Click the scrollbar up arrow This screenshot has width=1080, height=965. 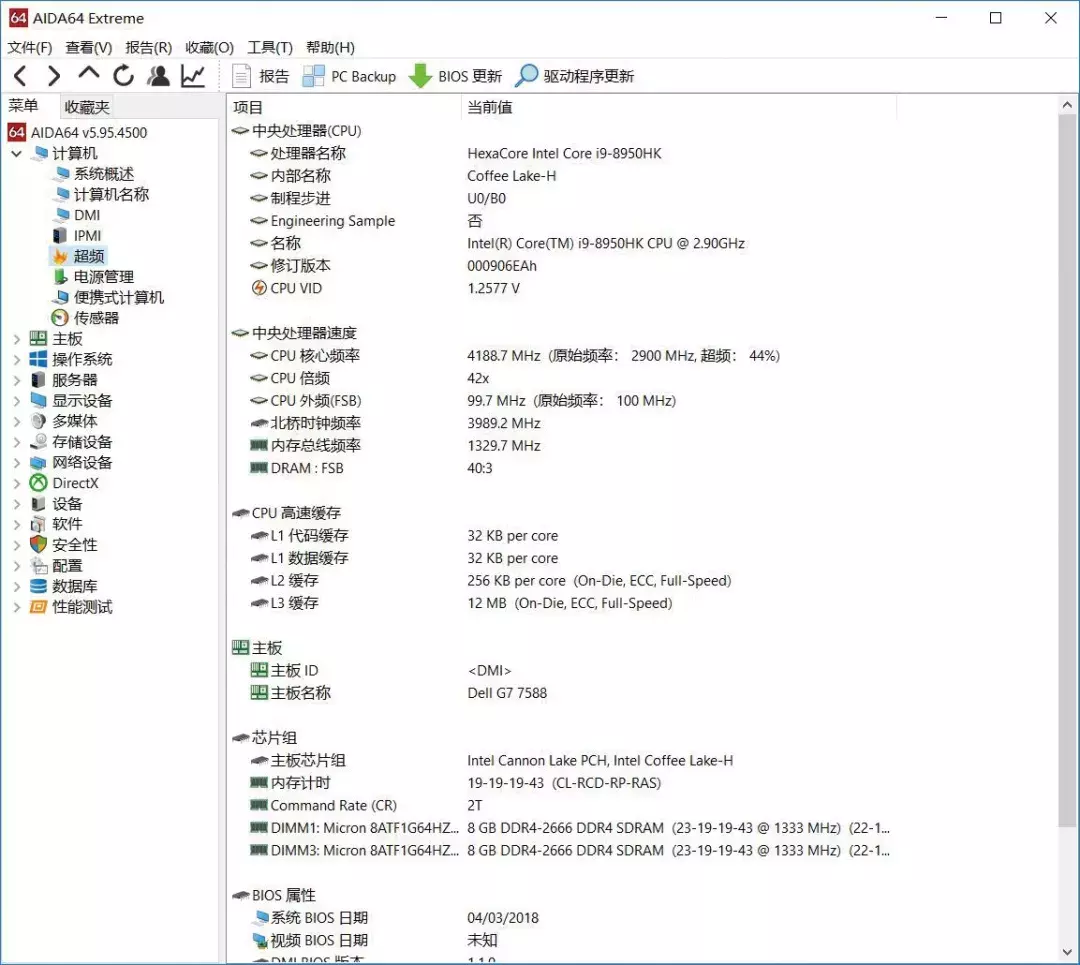tap(1068, 105)
